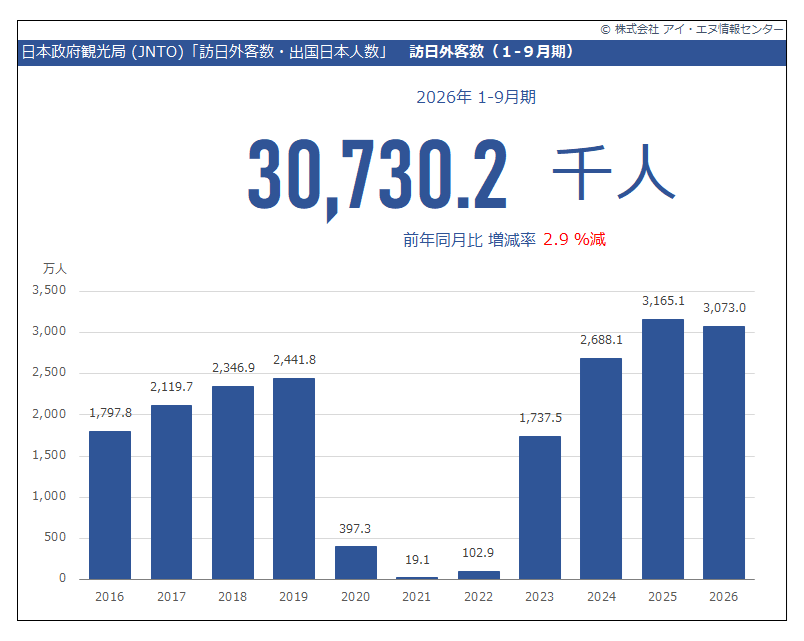The width and height of the screenshot is (804, 641).
Task: Click y-axis value 2,500
Action: [x=49, y=372]
